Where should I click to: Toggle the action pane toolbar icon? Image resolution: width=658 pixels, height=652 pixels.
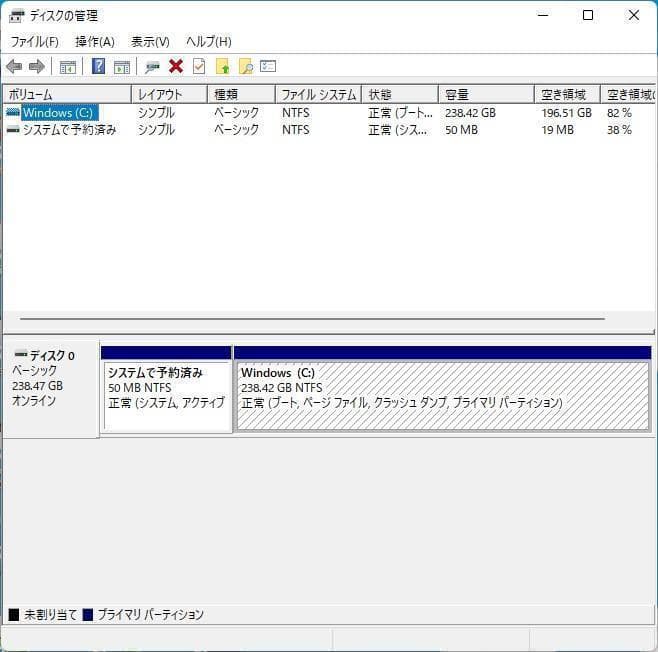coord(122,67)
